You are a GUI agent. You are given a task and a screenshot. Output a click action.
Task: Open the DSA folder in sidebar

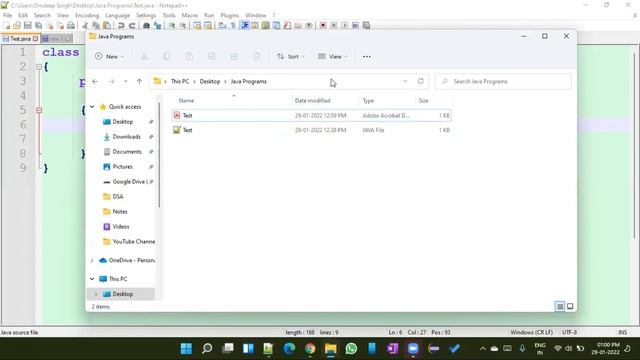(x=118, y=196)
